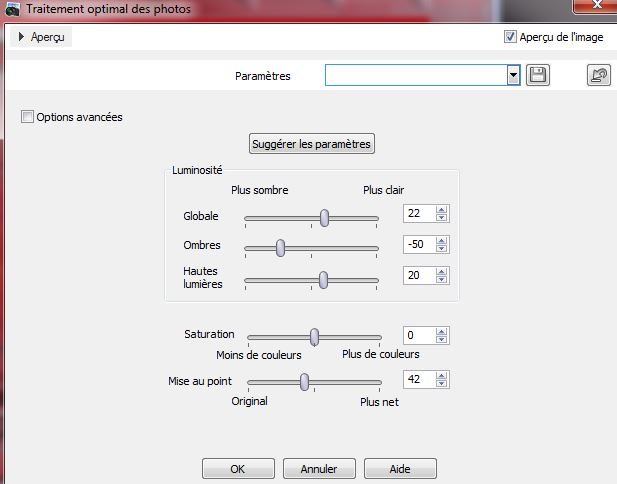Click the Hautes lumières value field showing 20
Image resolution: width=617 pixels, height=484 pixels.
(419, 275)
